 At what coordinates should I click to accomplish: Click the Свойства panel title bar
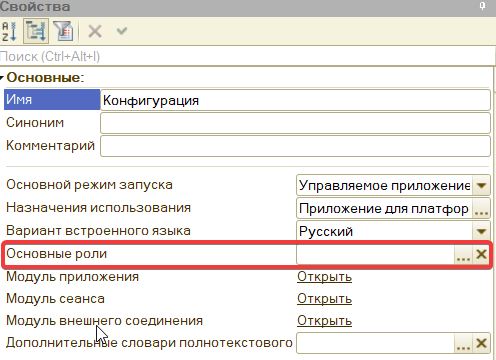tap(248, 7)
